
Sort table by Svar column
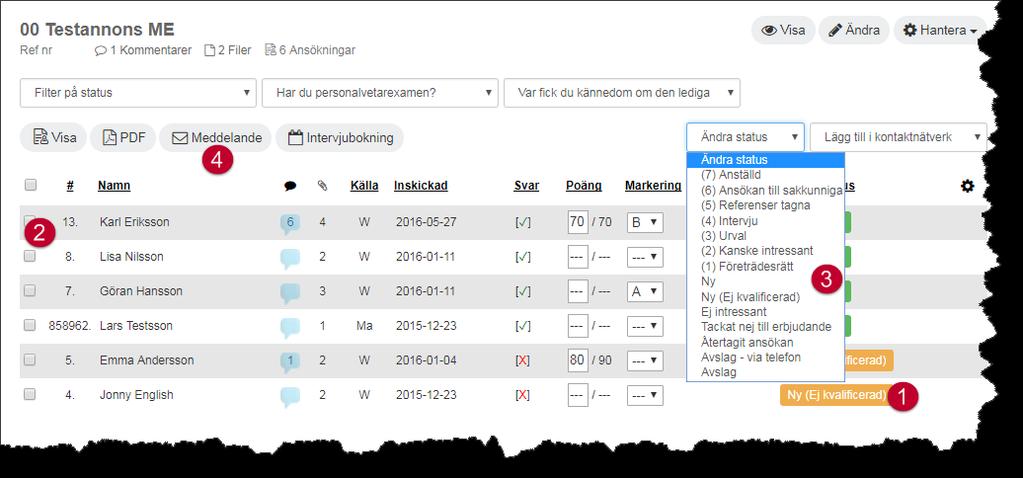point(527,186)
